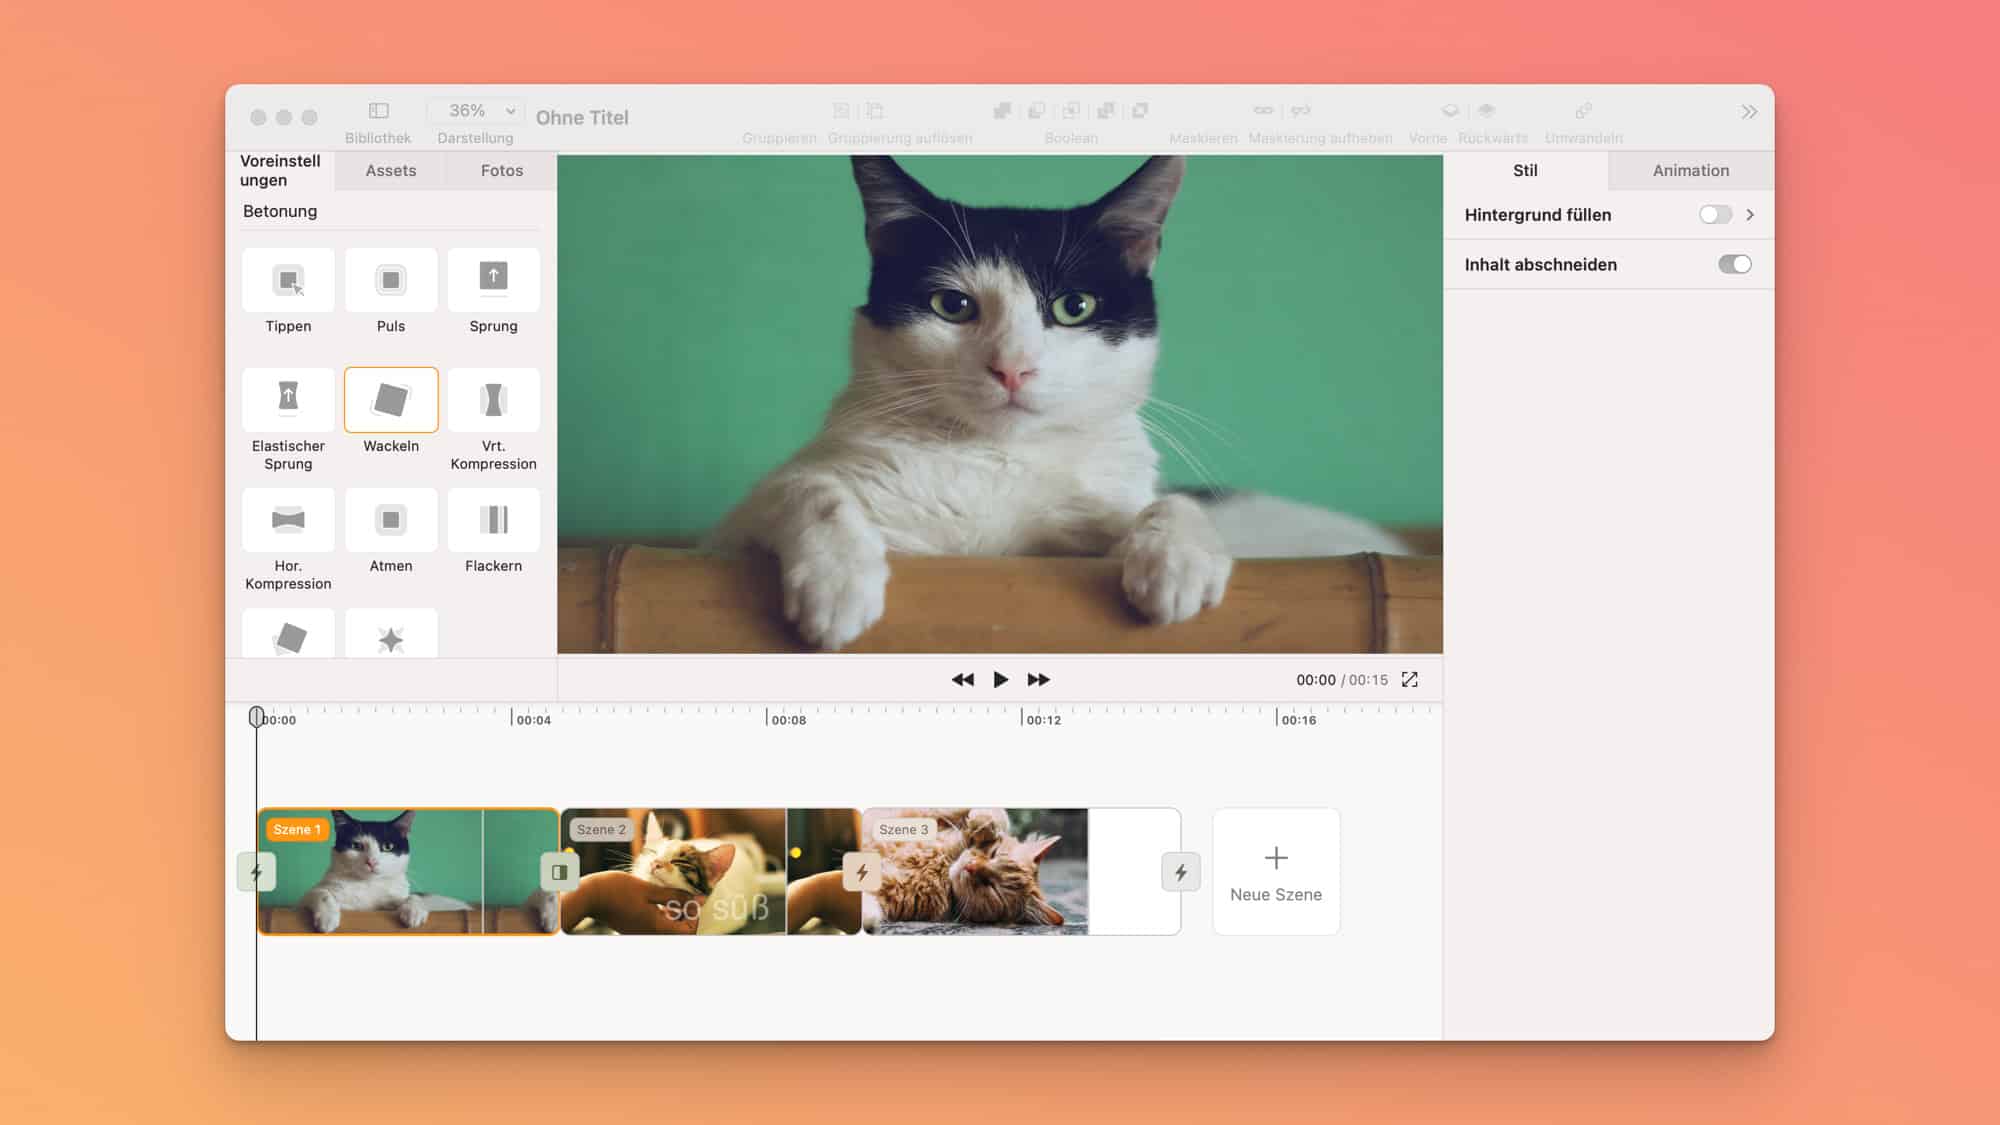The width and height of the screenshot is (2000, 1125).
Task: Open the Bibliothek sidebar icon
Action: (x=378, y=111)
